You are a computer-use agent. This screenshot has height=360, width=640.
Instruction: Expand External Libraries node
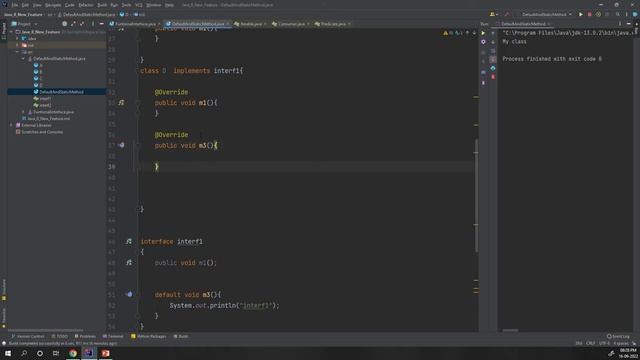pos(12,125)
